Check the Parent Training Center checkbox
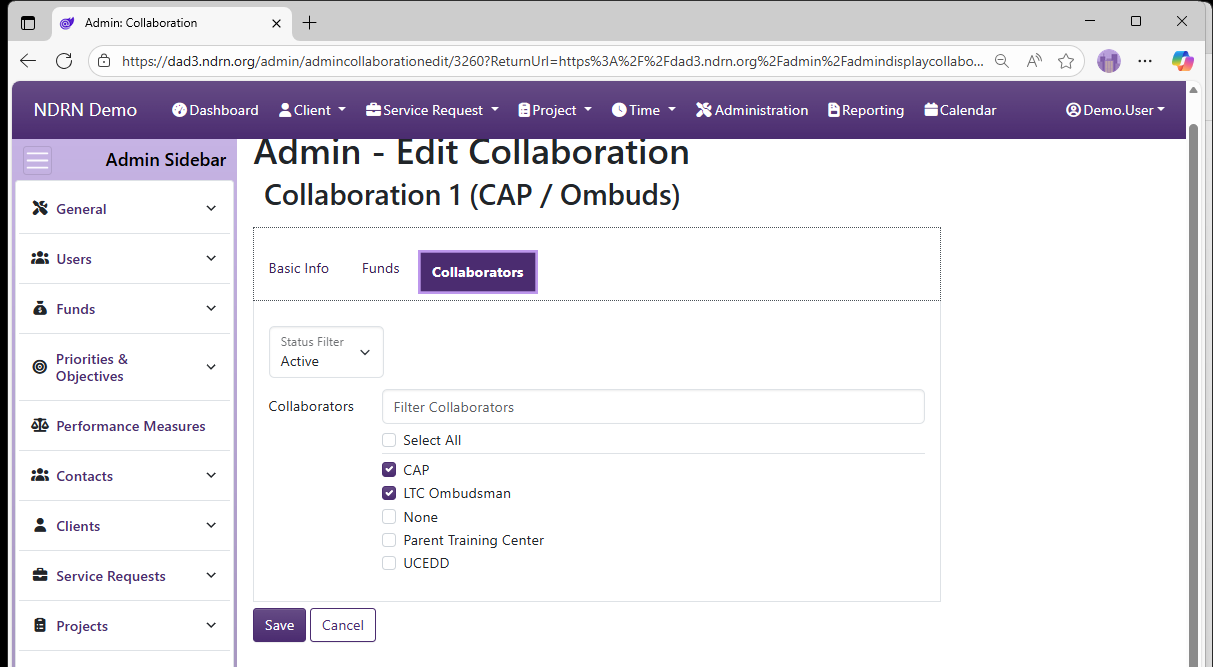Screen dimensions: 1213x667 coord(389,540)
